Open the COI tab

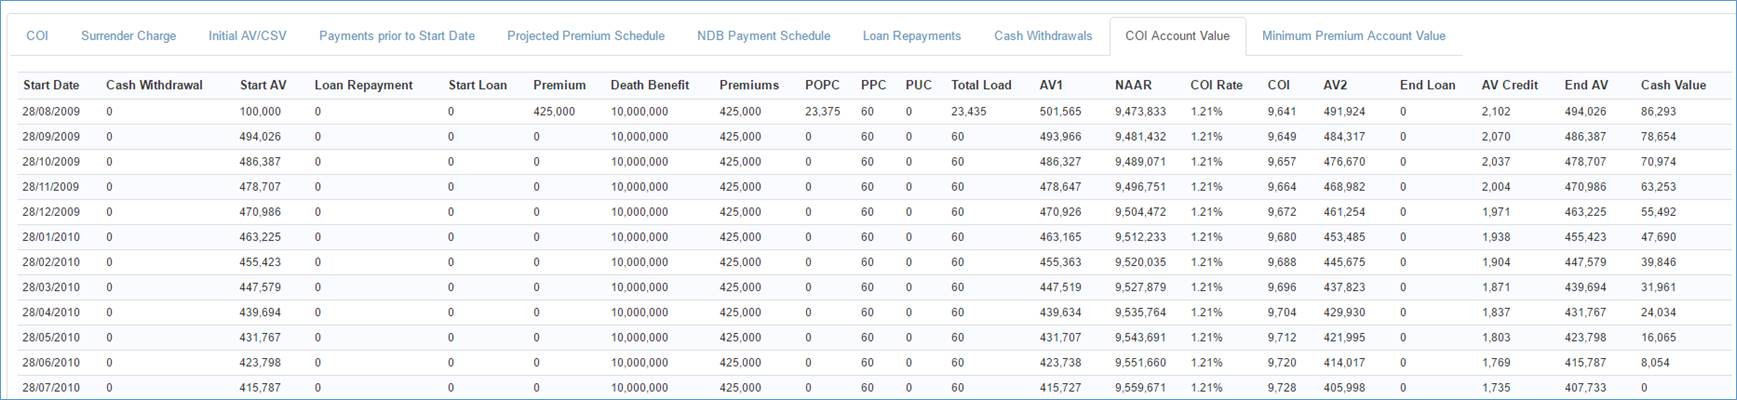coord(37,36)
